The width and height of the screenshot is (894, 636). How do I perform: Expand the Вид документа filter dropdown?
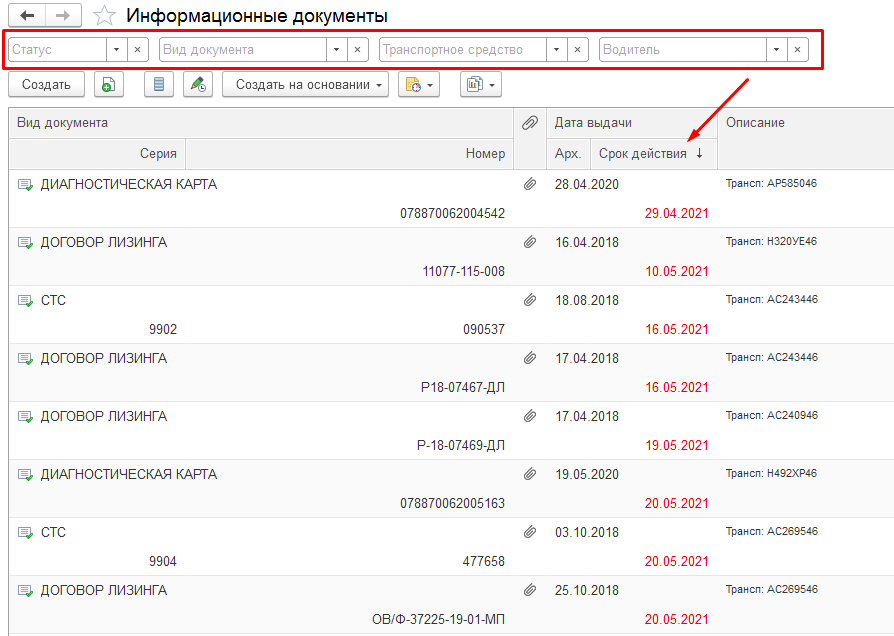tap(336, 49)
